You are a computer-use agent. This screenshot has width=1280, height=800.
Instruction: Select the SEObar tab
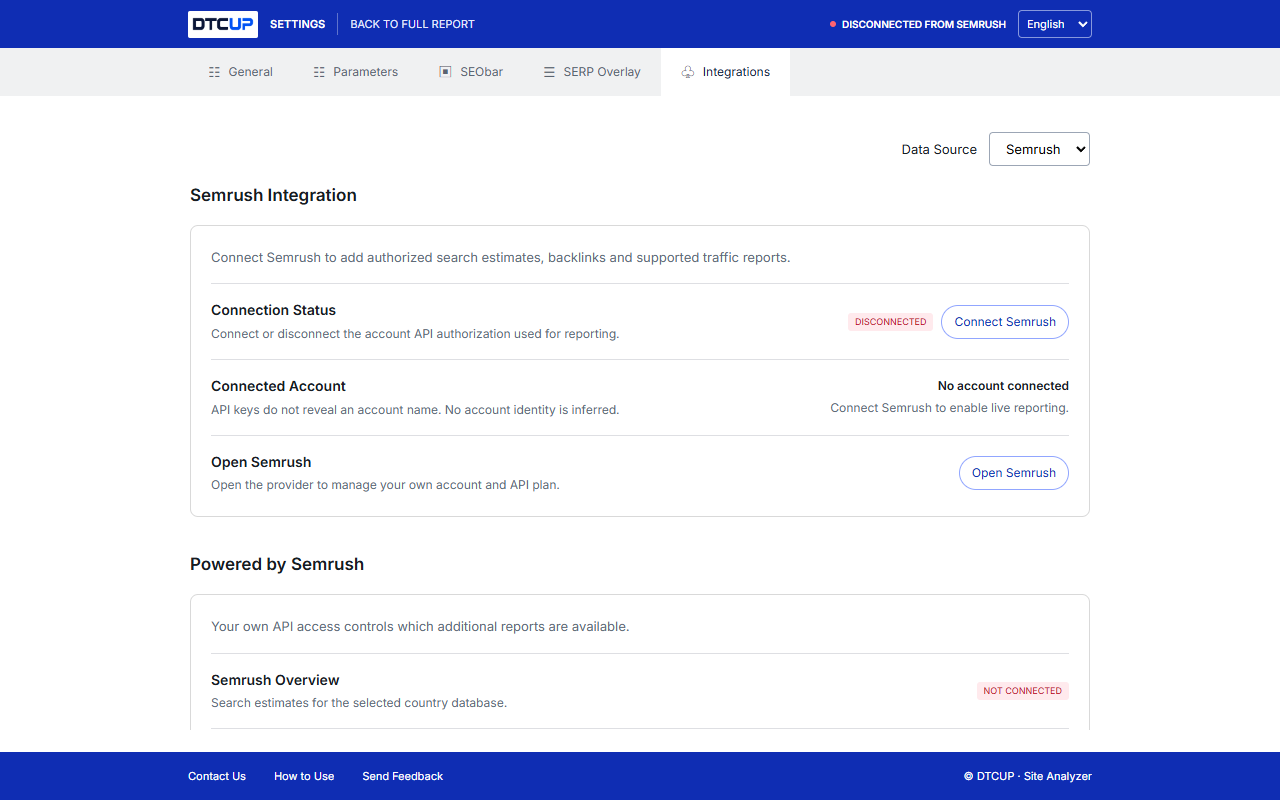point(471,72)
